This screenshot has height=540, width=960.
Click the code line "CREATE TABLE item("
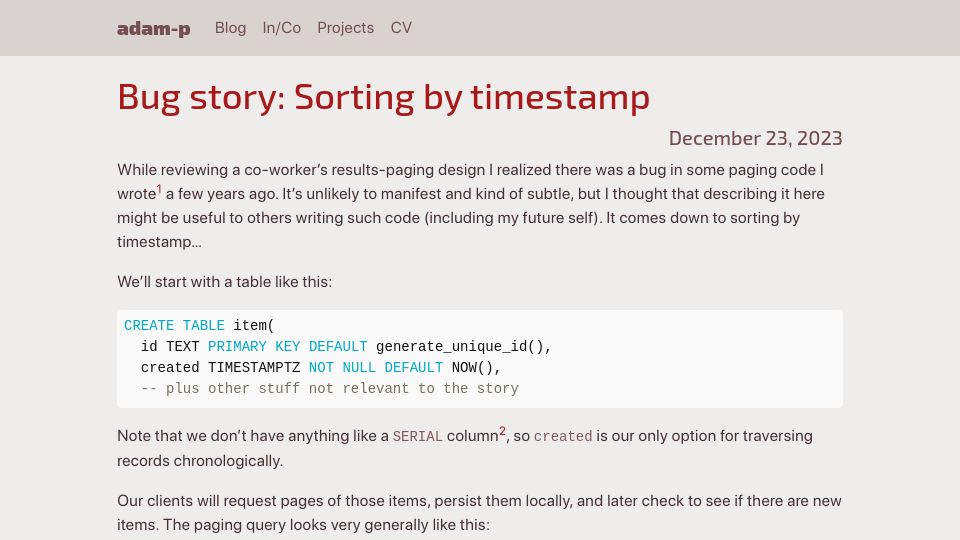pos(199,326)
